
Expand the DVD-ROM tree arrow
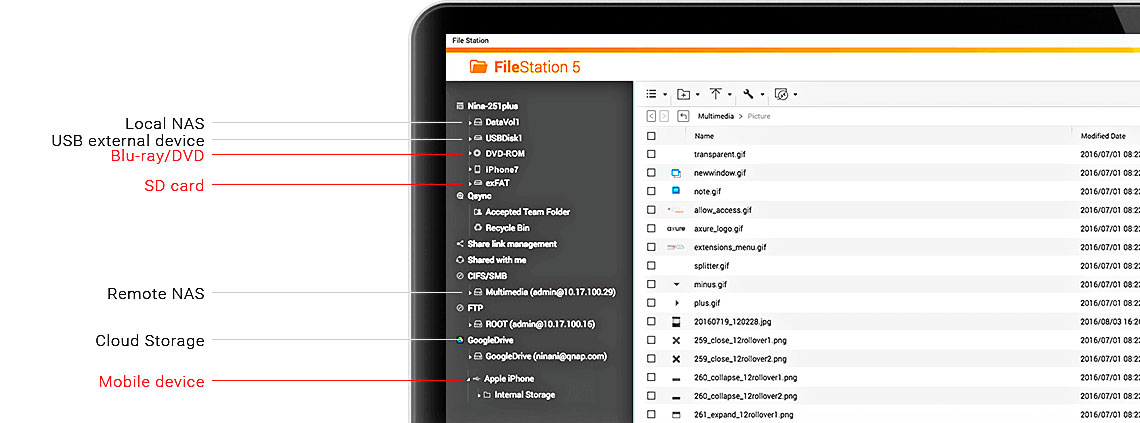(470, 154)
